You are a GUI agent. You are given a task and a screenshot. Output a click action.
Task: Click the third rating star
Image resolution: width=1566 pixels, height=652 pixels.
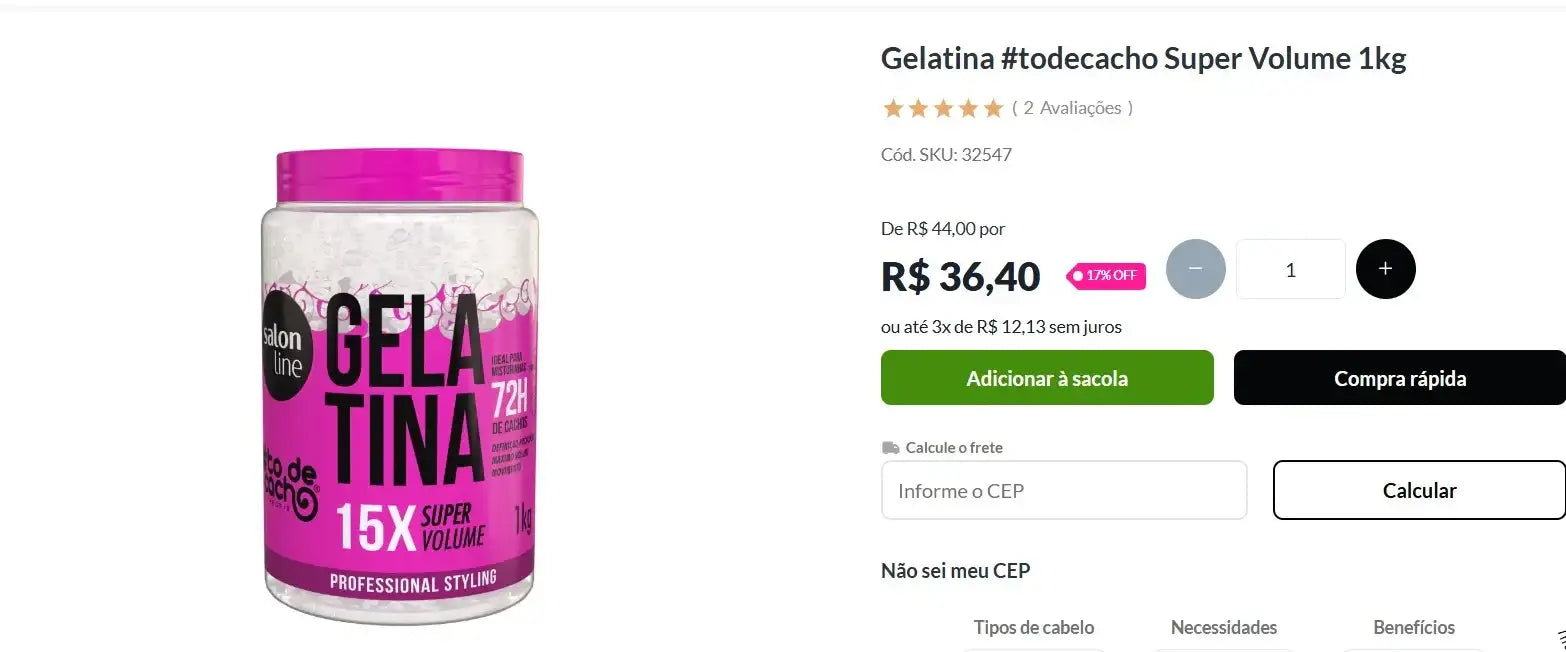coord(943,108)
